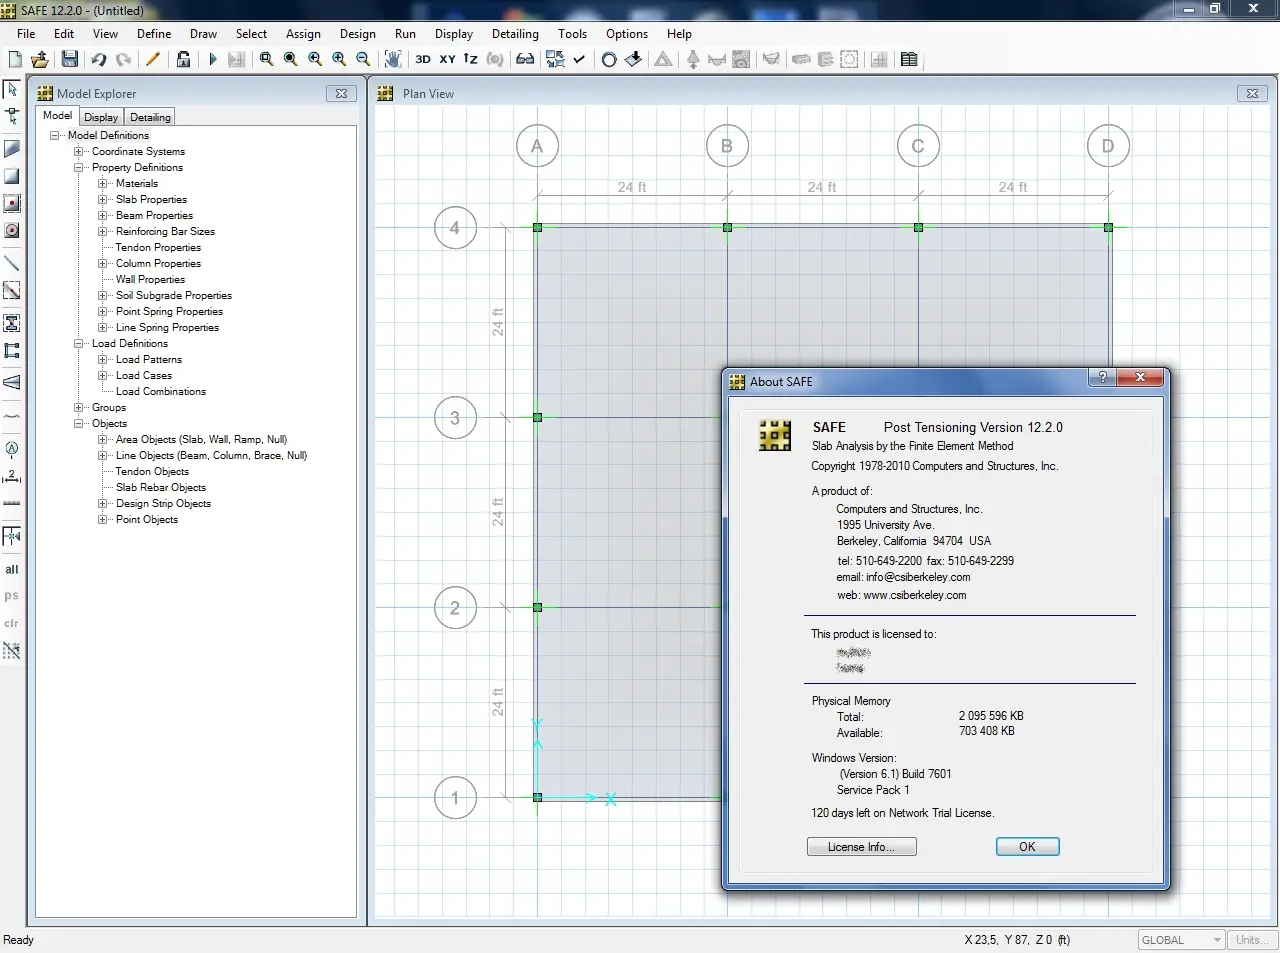
Task: Open the File menu
Action: [26, 33]
